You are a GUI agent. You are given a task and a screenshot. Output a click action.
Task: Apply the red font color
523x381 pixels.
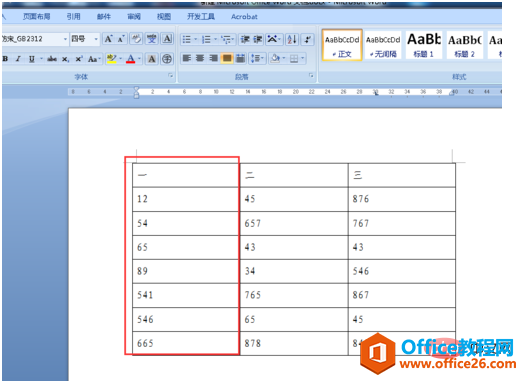[131, 59]
